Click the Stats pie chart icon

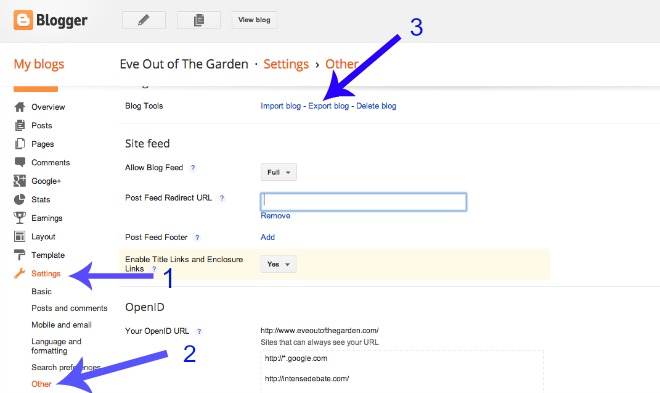click(x=19, y=199)
